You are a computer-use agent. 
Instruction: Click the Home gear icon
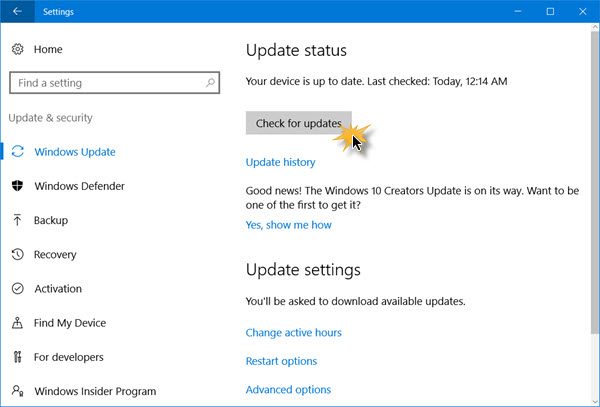click(x=18, y=49)
